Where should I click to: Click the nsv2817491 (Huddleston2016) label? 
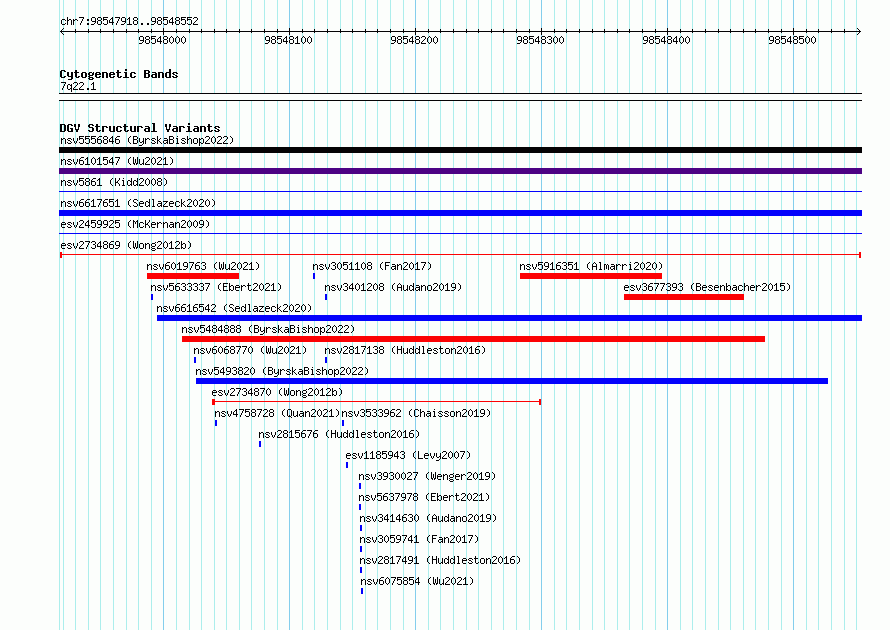[440, 560]
